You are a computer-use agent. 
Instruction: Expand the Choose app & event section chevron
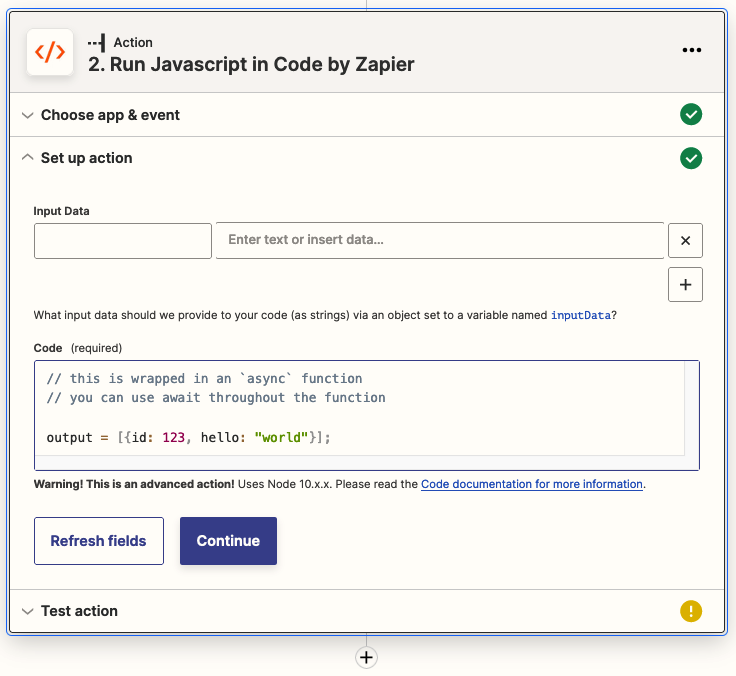27,115
